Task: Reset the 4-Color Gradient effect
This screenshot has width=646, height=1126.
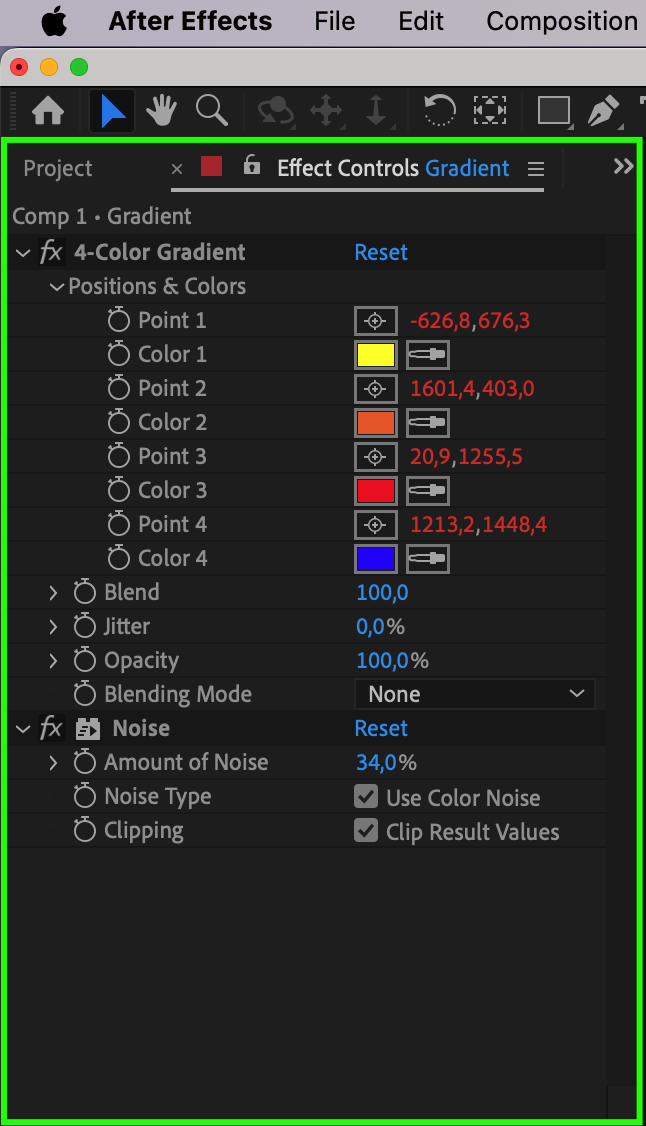Action: (381, 252)
